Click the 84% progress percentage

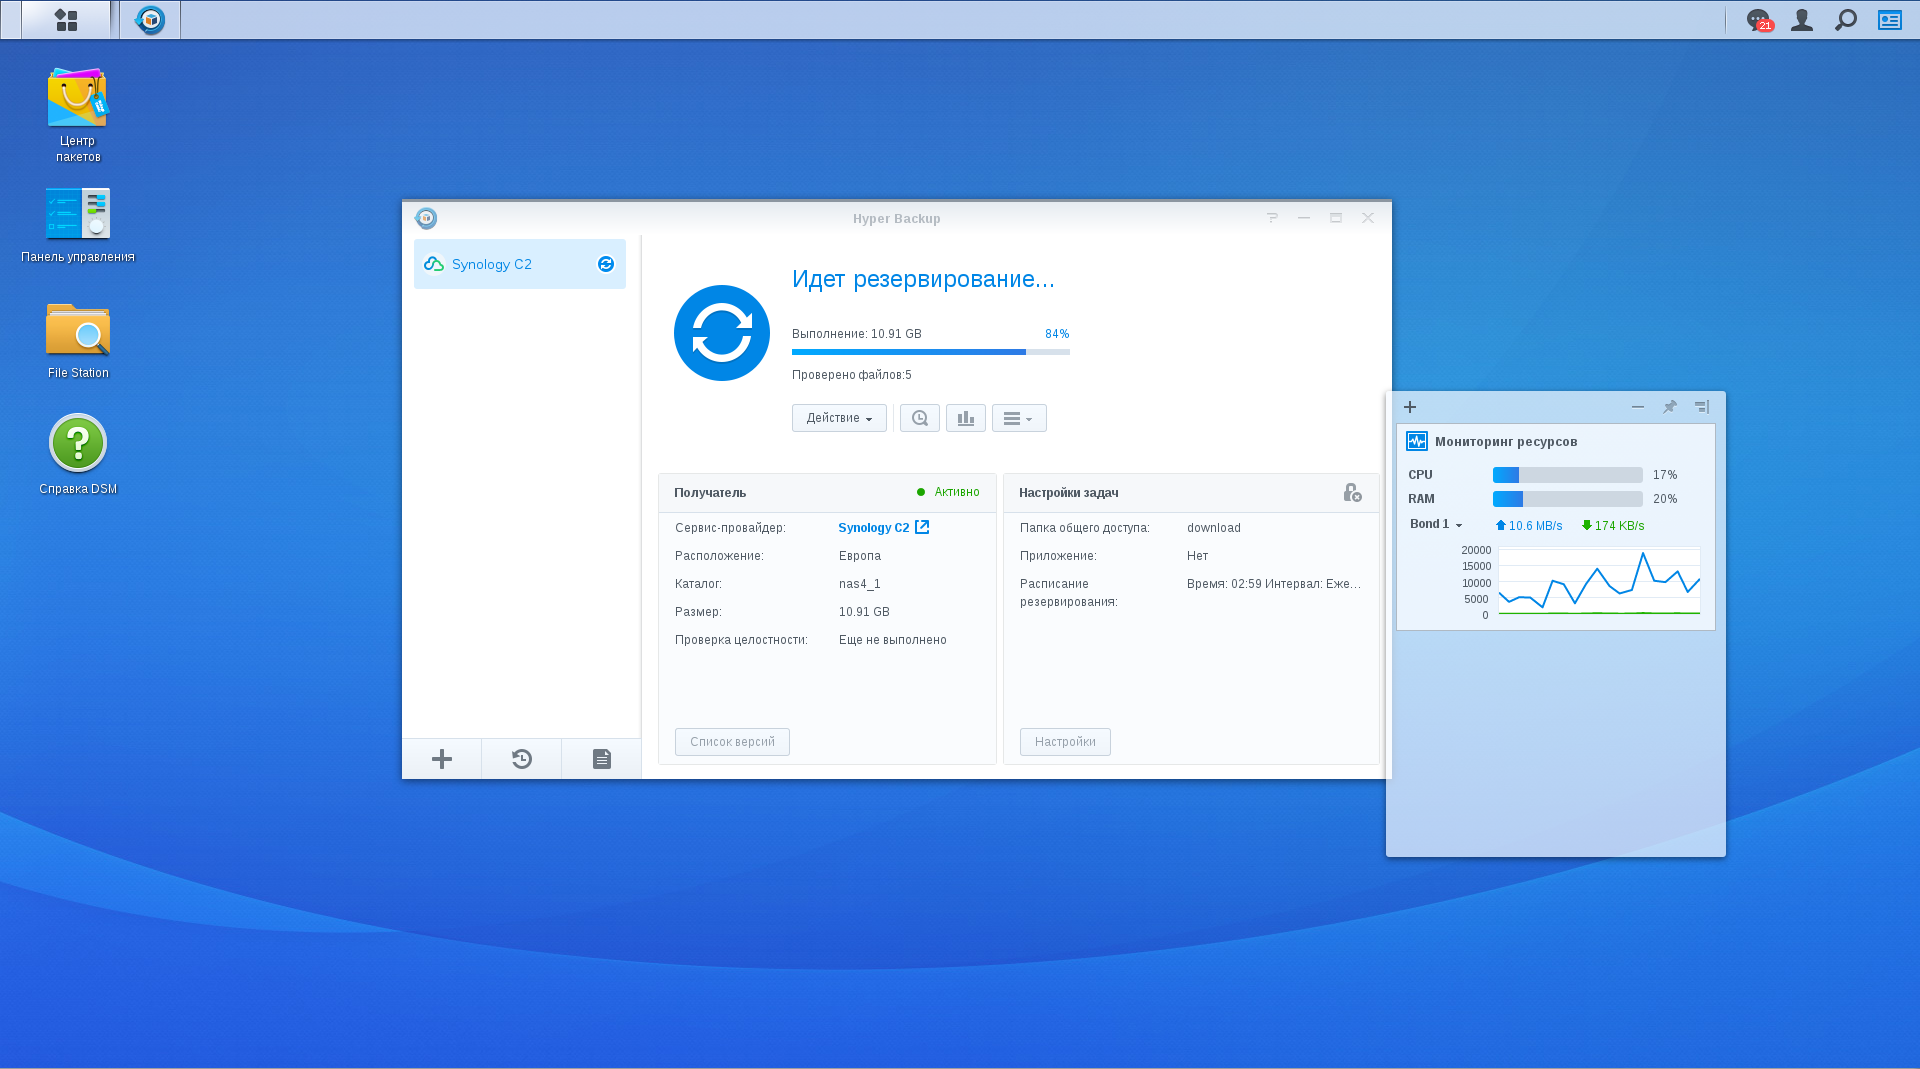coord(1057,334)
